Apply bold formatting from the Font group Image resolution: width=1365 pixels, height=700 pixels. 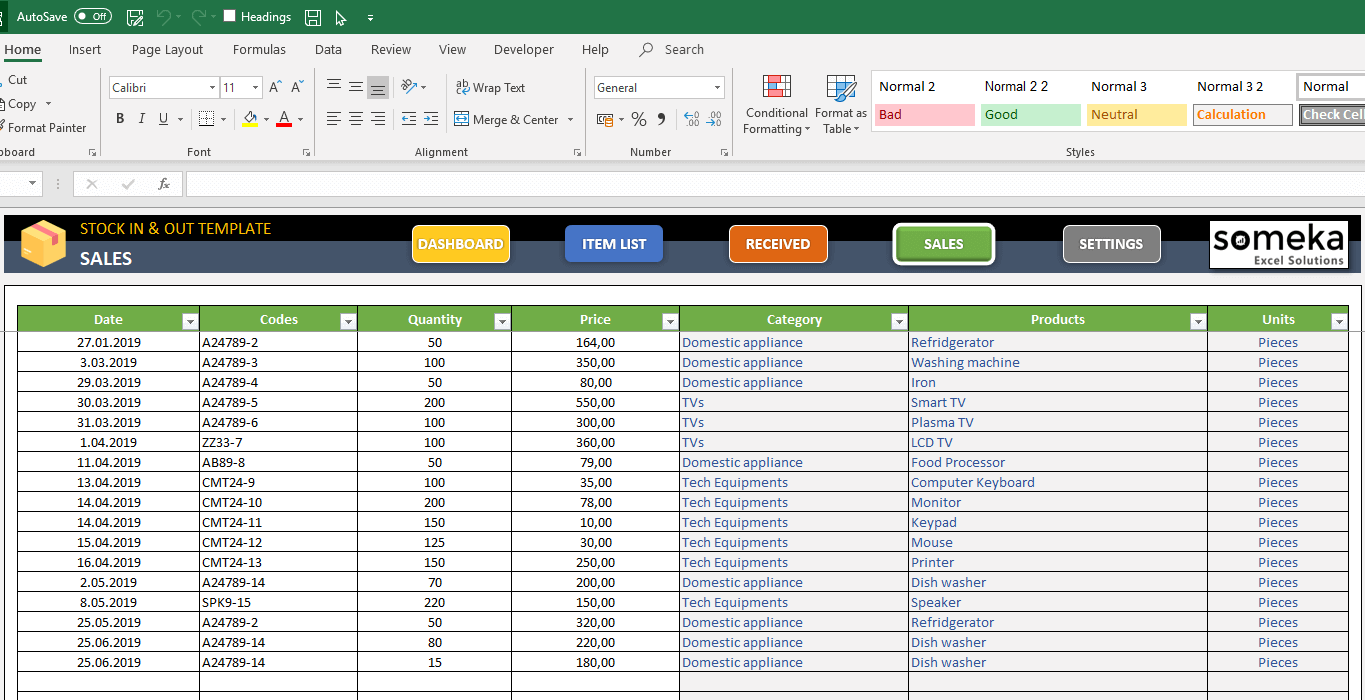pos(119,118)
